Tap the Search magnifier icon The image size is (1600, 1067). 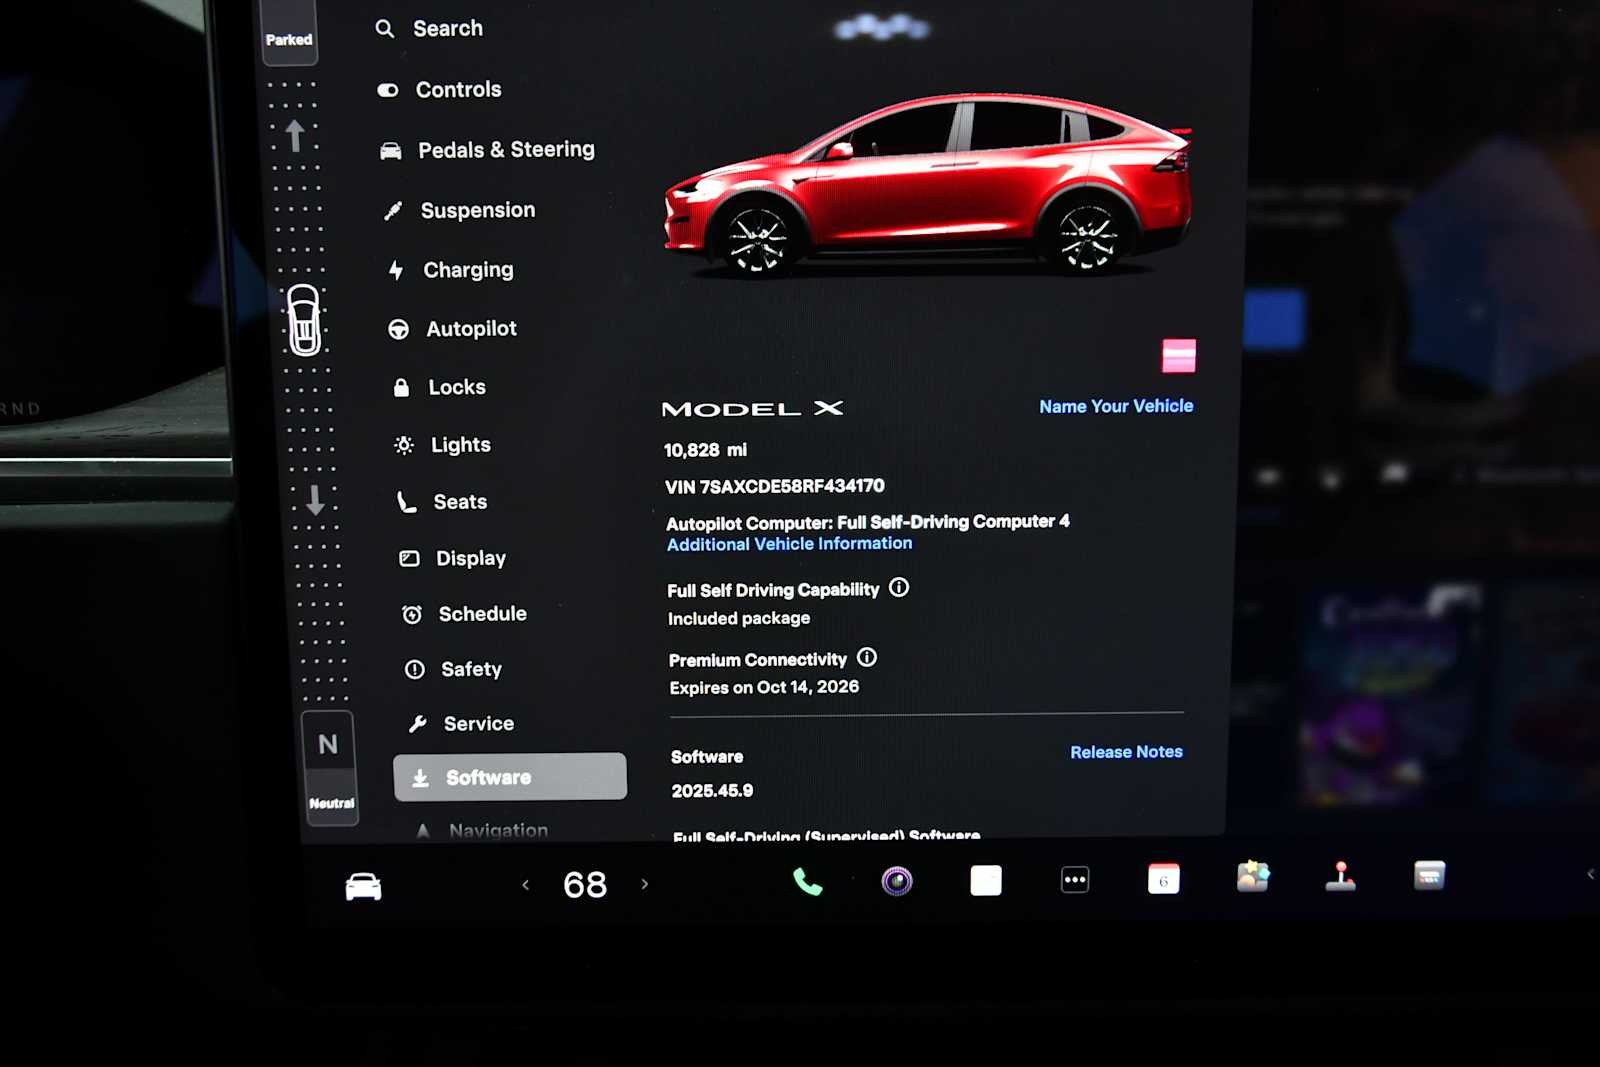[384, 29]
